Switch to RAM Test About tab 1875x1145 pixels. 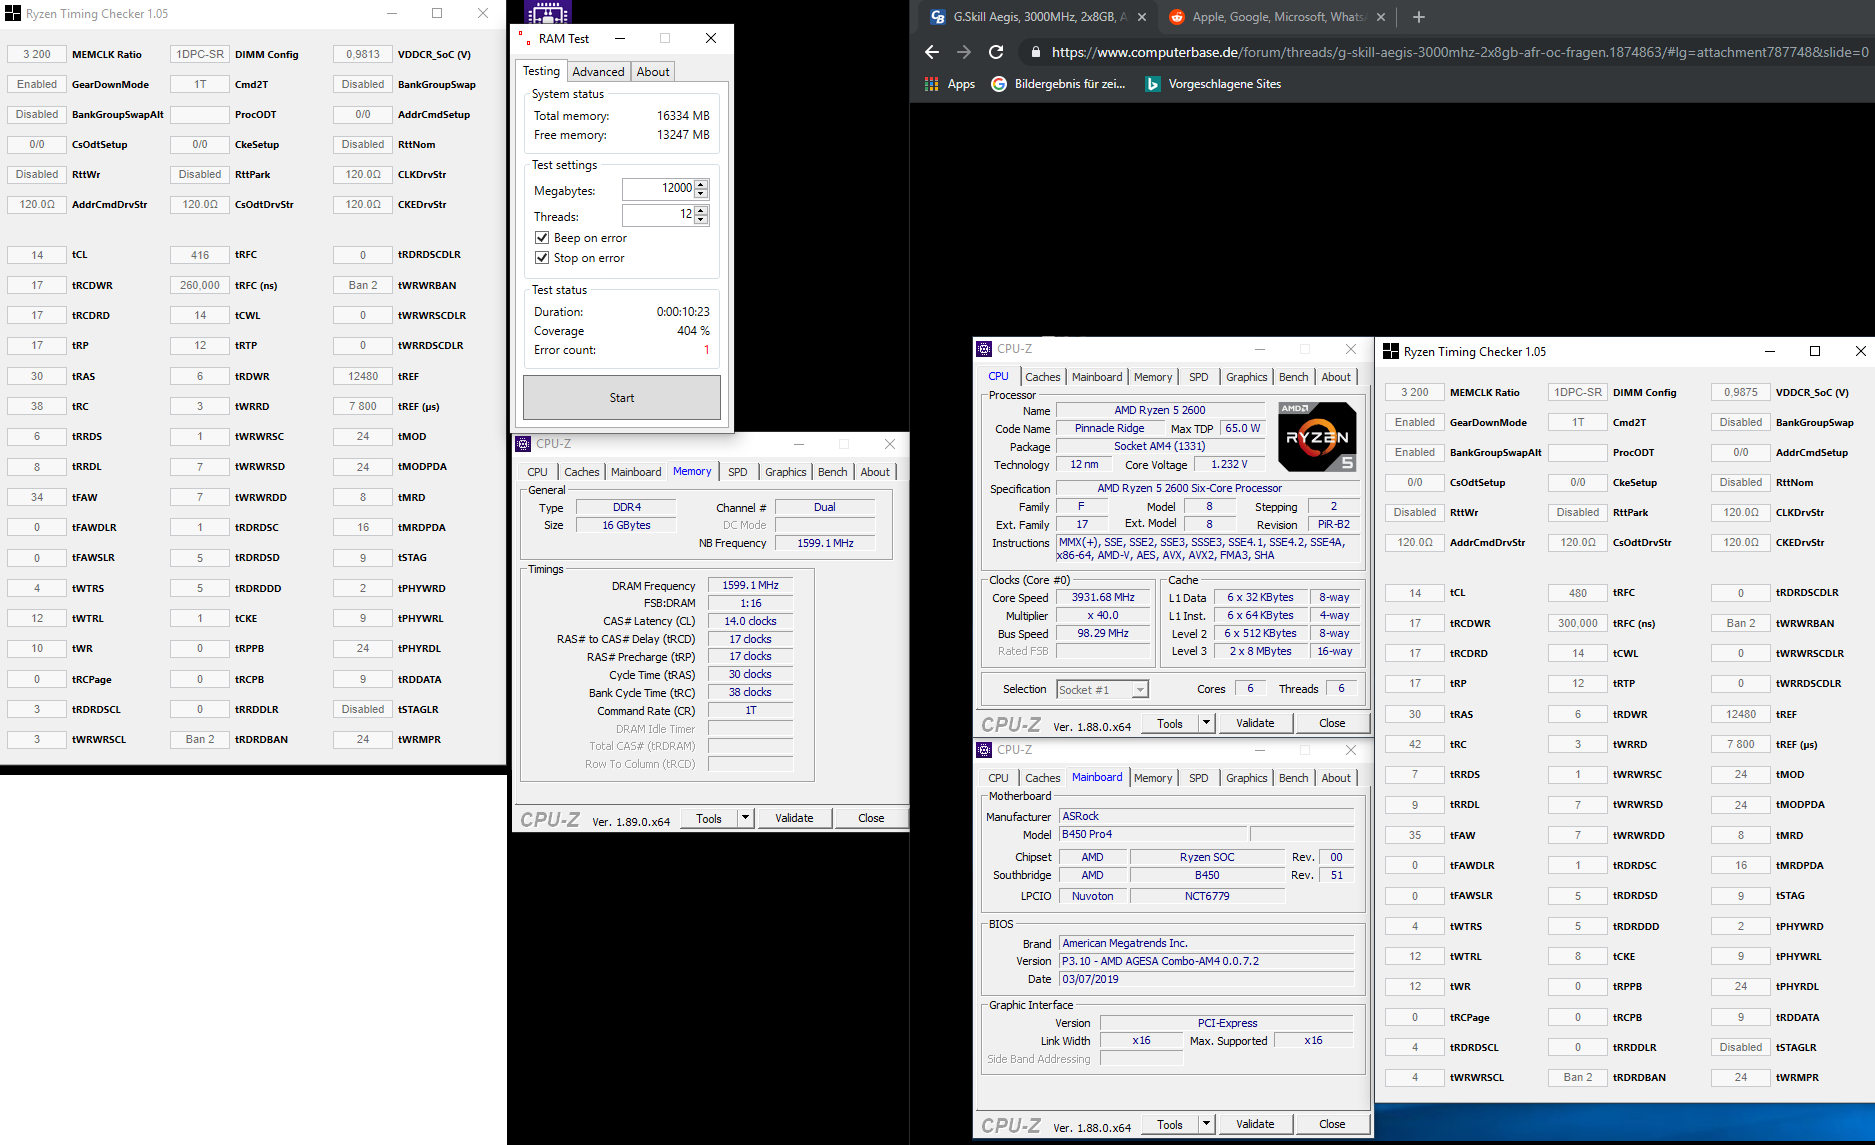(x=653, y=72)
